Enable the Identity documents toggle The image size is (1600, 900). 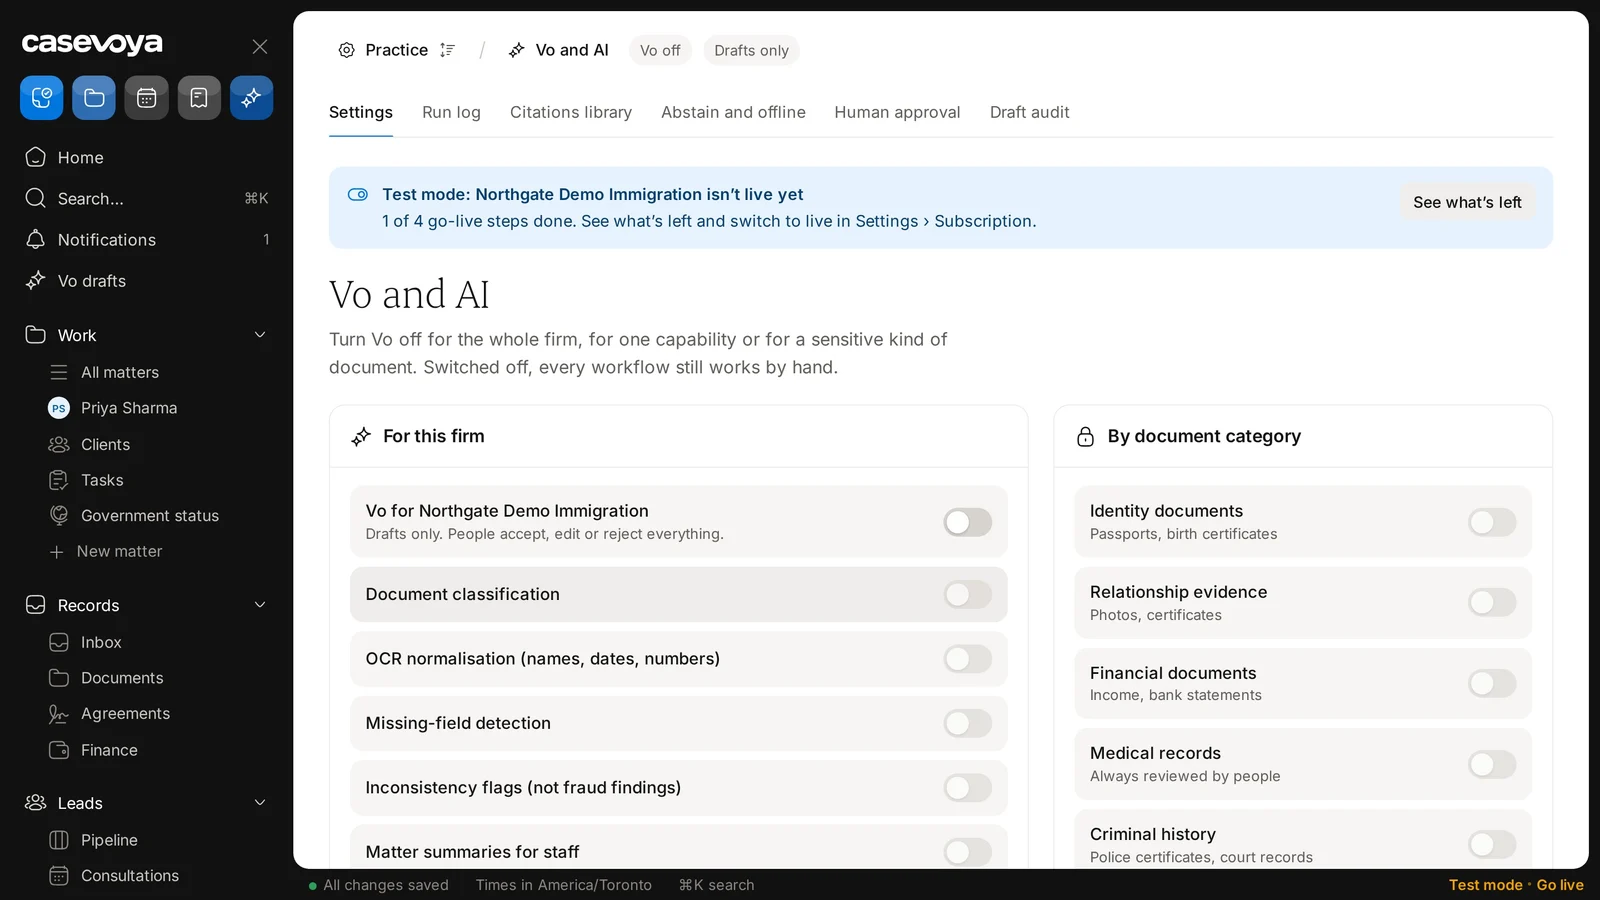coord(1492,522)
